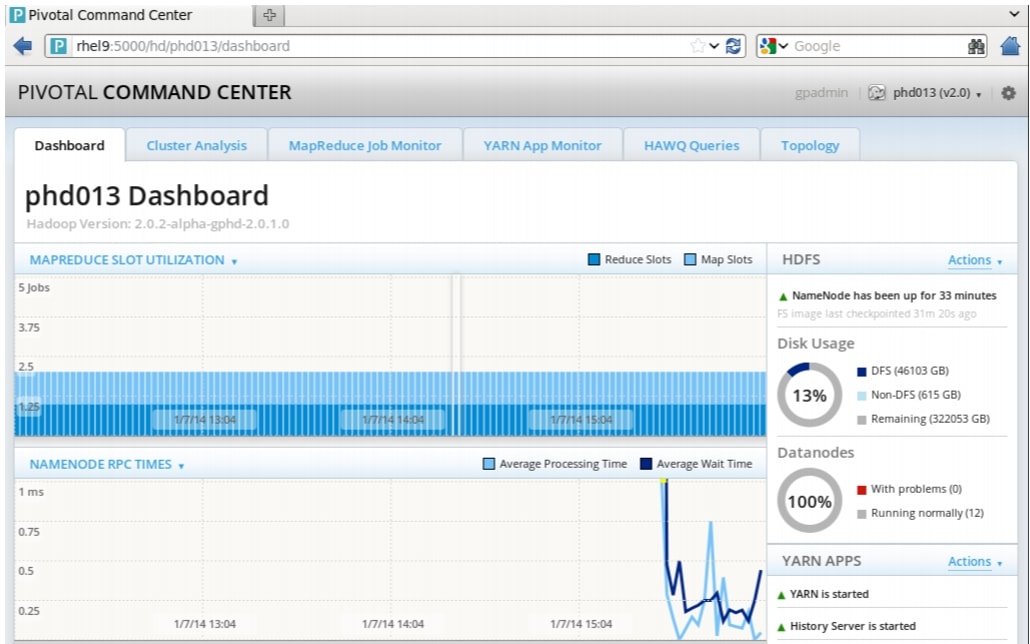Toggle the Map Slots legend swatch
Viewport: 1030px width, 644px height.
pos(690,260)
